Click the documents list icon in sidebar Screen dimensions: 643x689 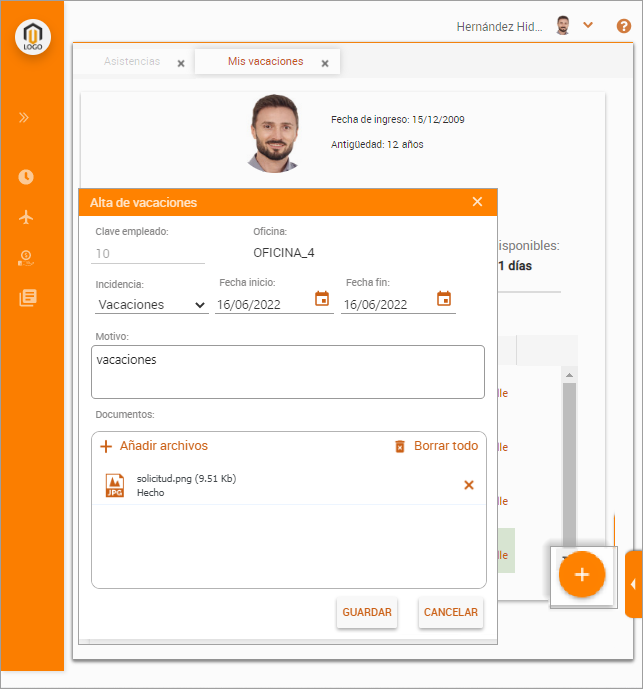point(27,297)
